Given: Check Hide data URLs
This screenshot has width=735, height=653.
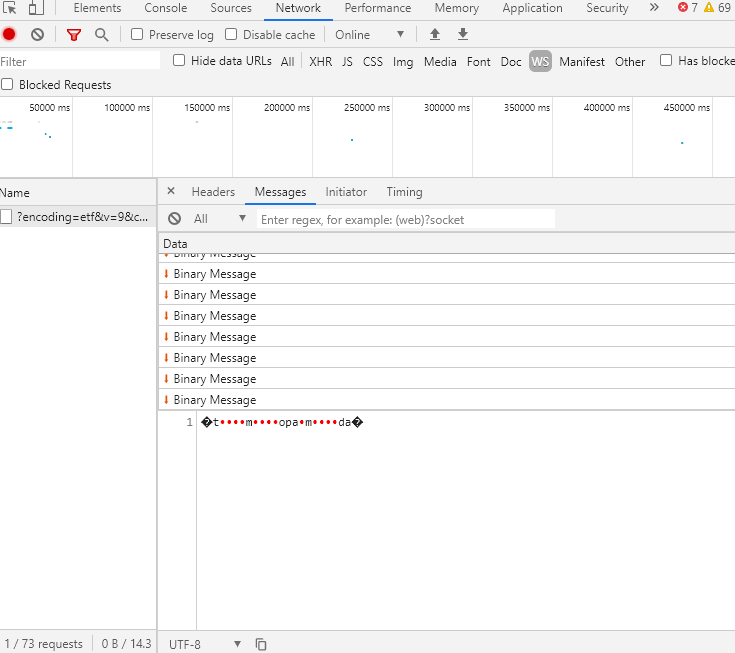Looking at the screenshot, I should [x=179, y=60].
